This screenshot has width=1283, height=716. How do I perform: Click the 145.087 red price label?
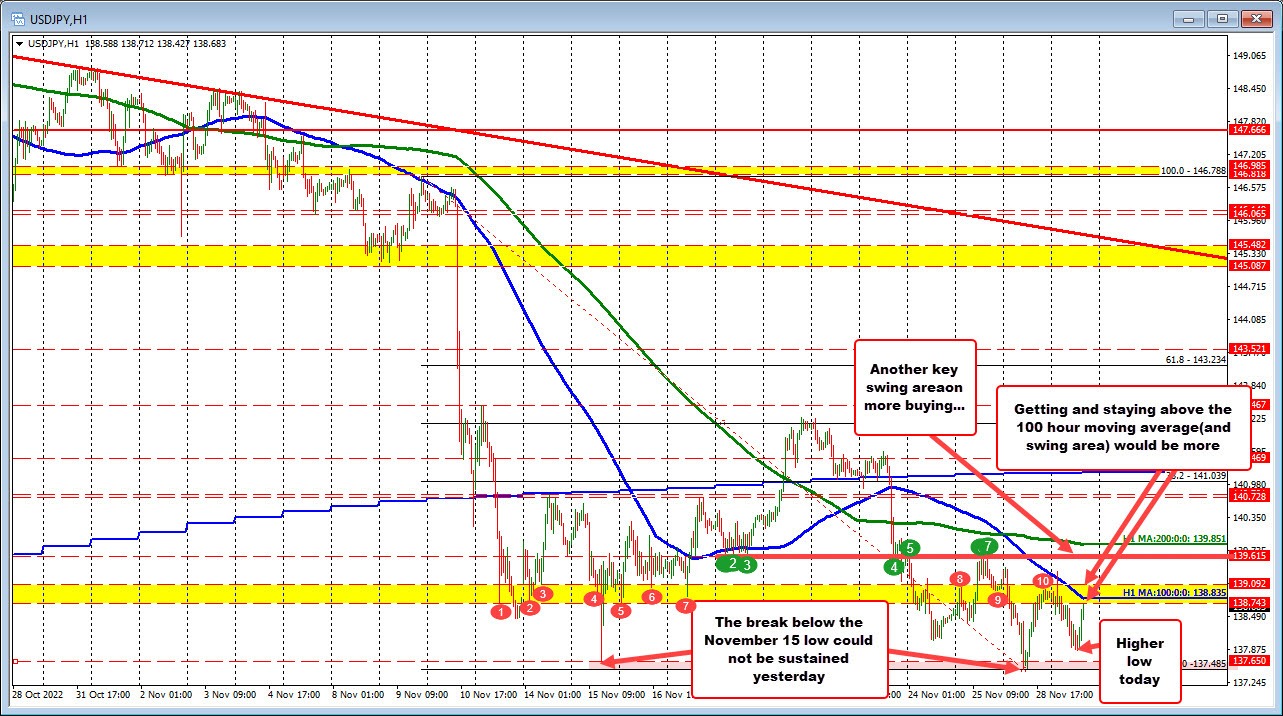pyautogui.click(x=1251, y=266)
